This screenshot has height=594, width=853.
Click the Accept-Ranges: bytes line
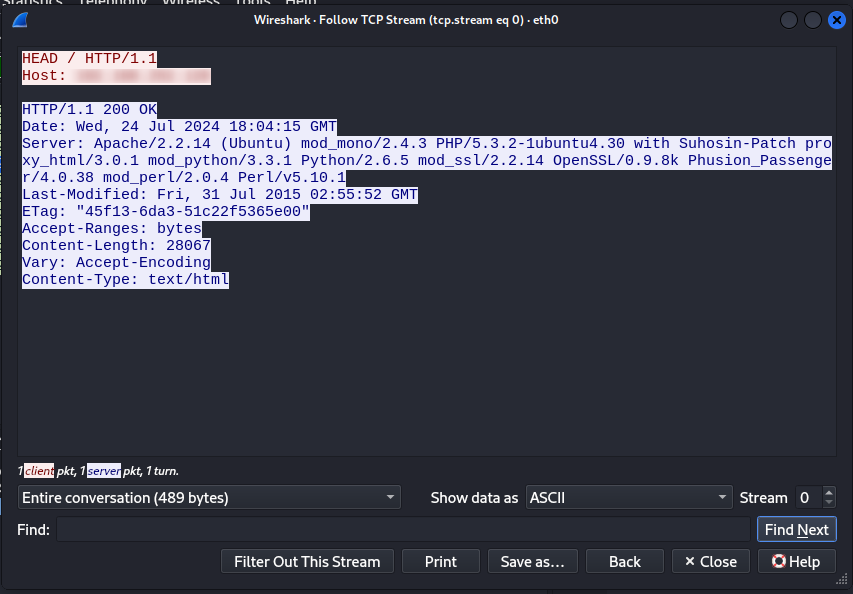point(112,228)
